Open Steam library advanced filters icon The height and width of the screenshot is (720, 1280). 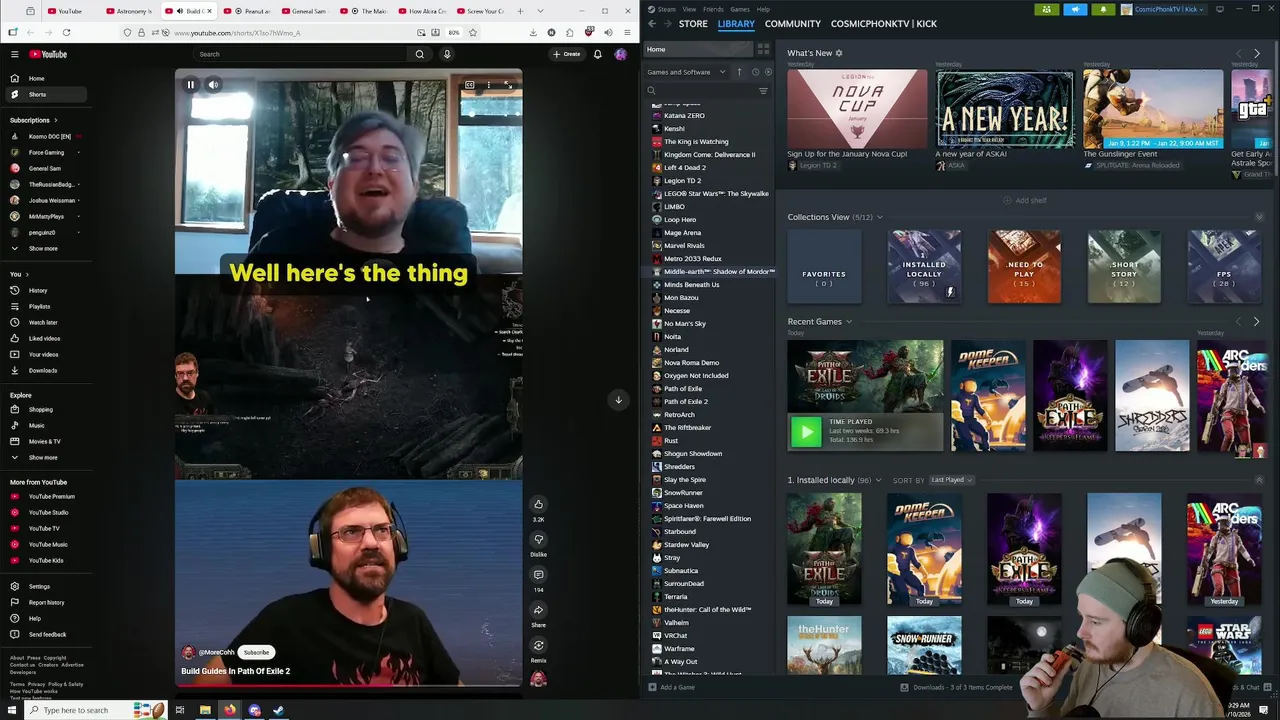tap(763, 91)
